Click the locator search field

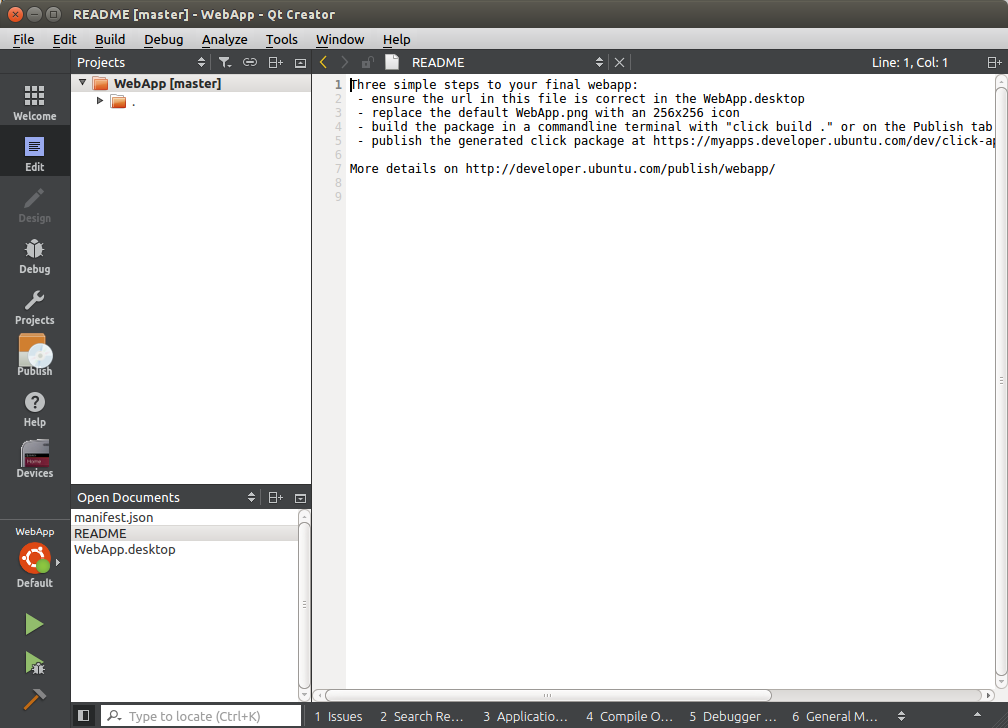click(201, 716)
